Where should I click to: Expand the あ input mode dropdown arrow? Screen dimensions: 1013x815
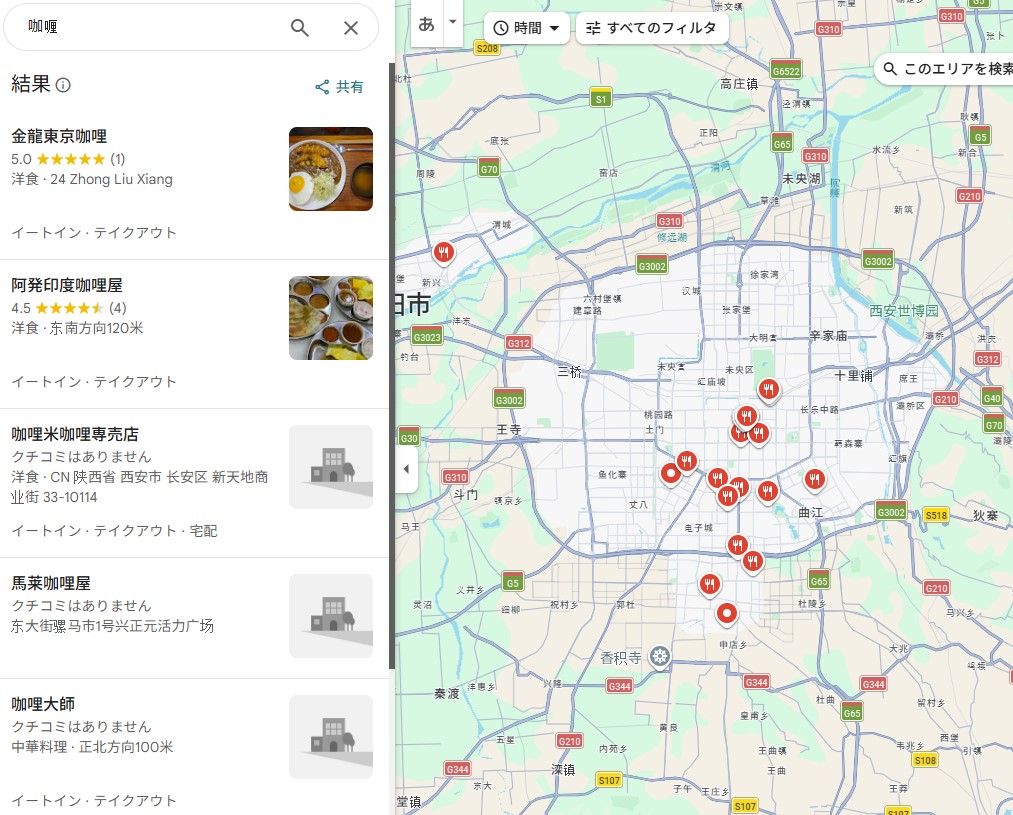452,22
